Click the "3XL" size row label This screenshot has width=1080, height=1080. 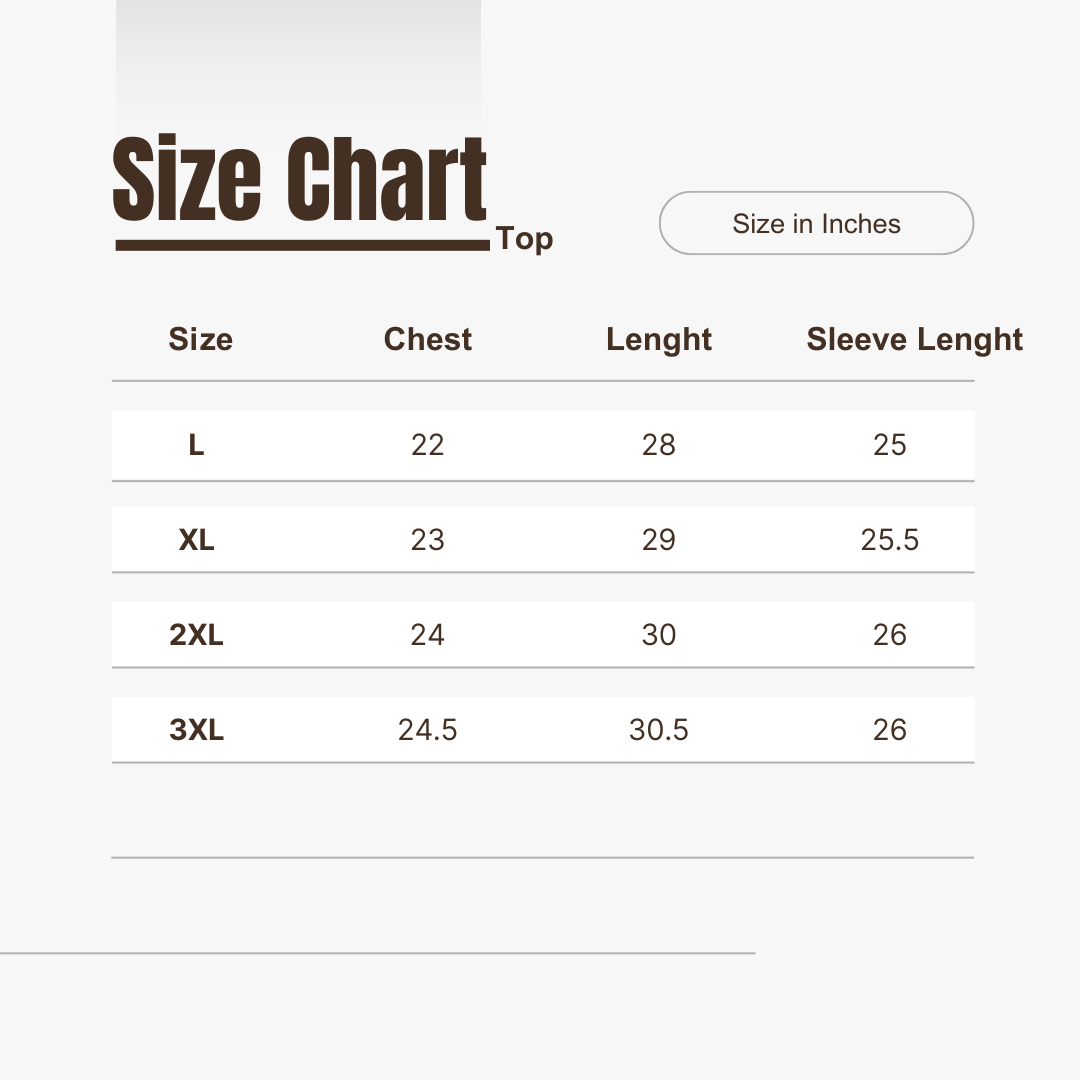click(196, 730)
